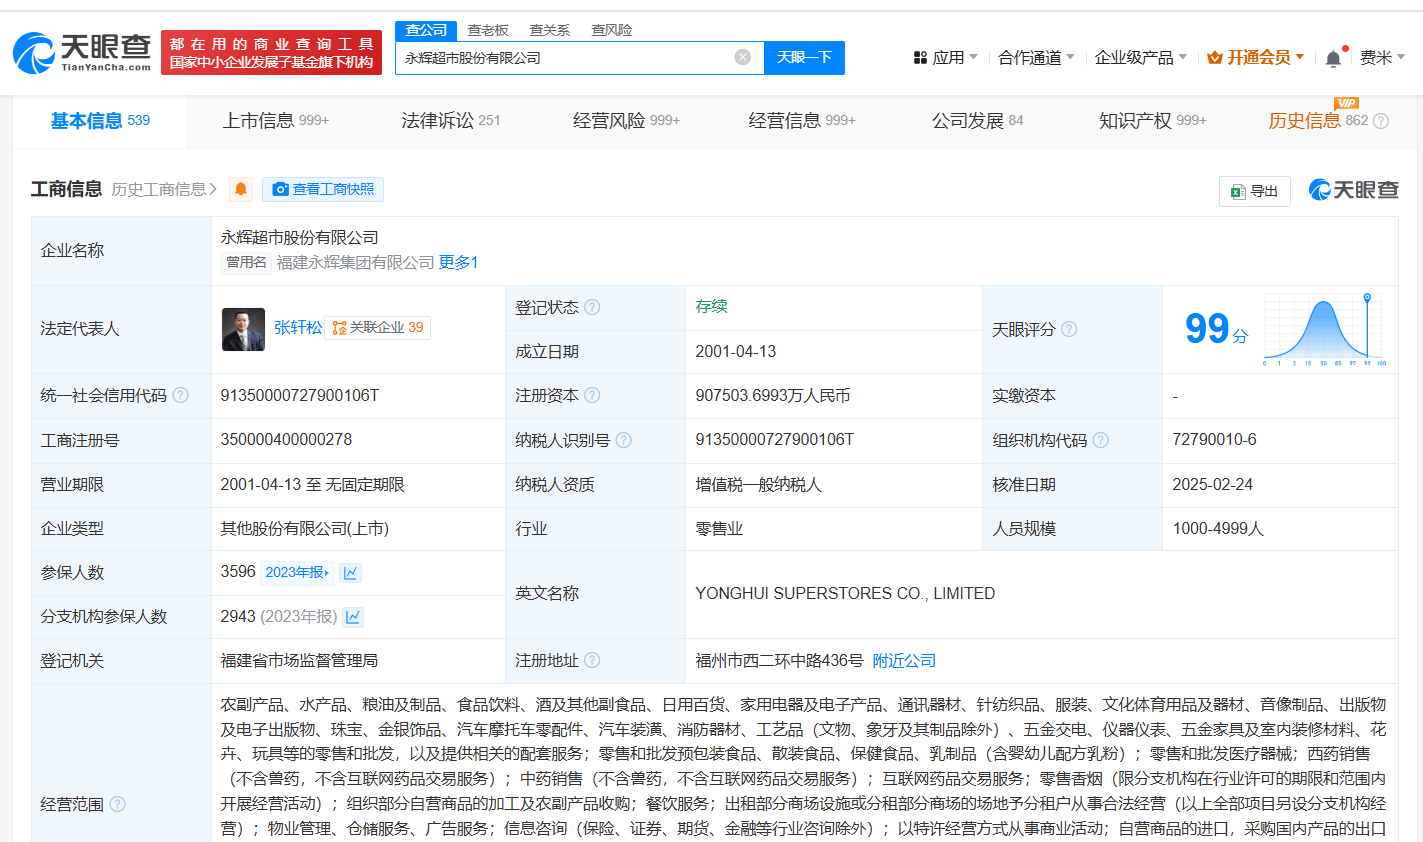Image resolution: width=1423 pixels, height=842 pixels.
Task: Click the 统一社会信用代码 help icon
Action: 180,395
